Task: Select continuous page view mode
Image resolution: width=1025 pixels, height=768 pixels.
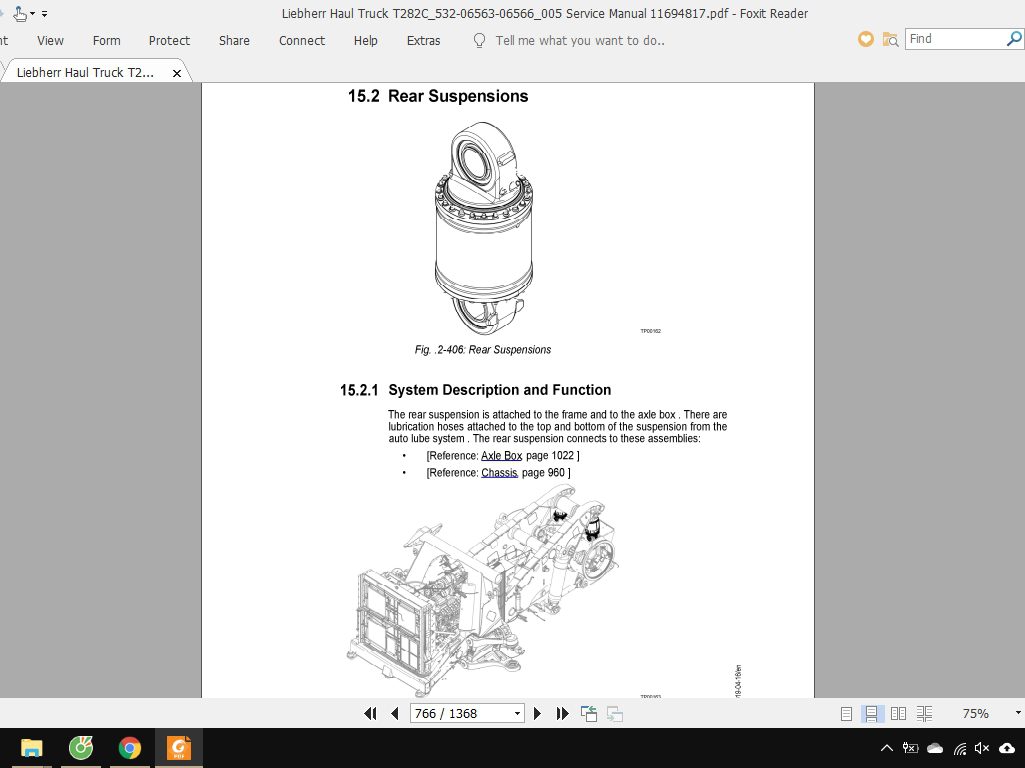Action: [871, 714]
